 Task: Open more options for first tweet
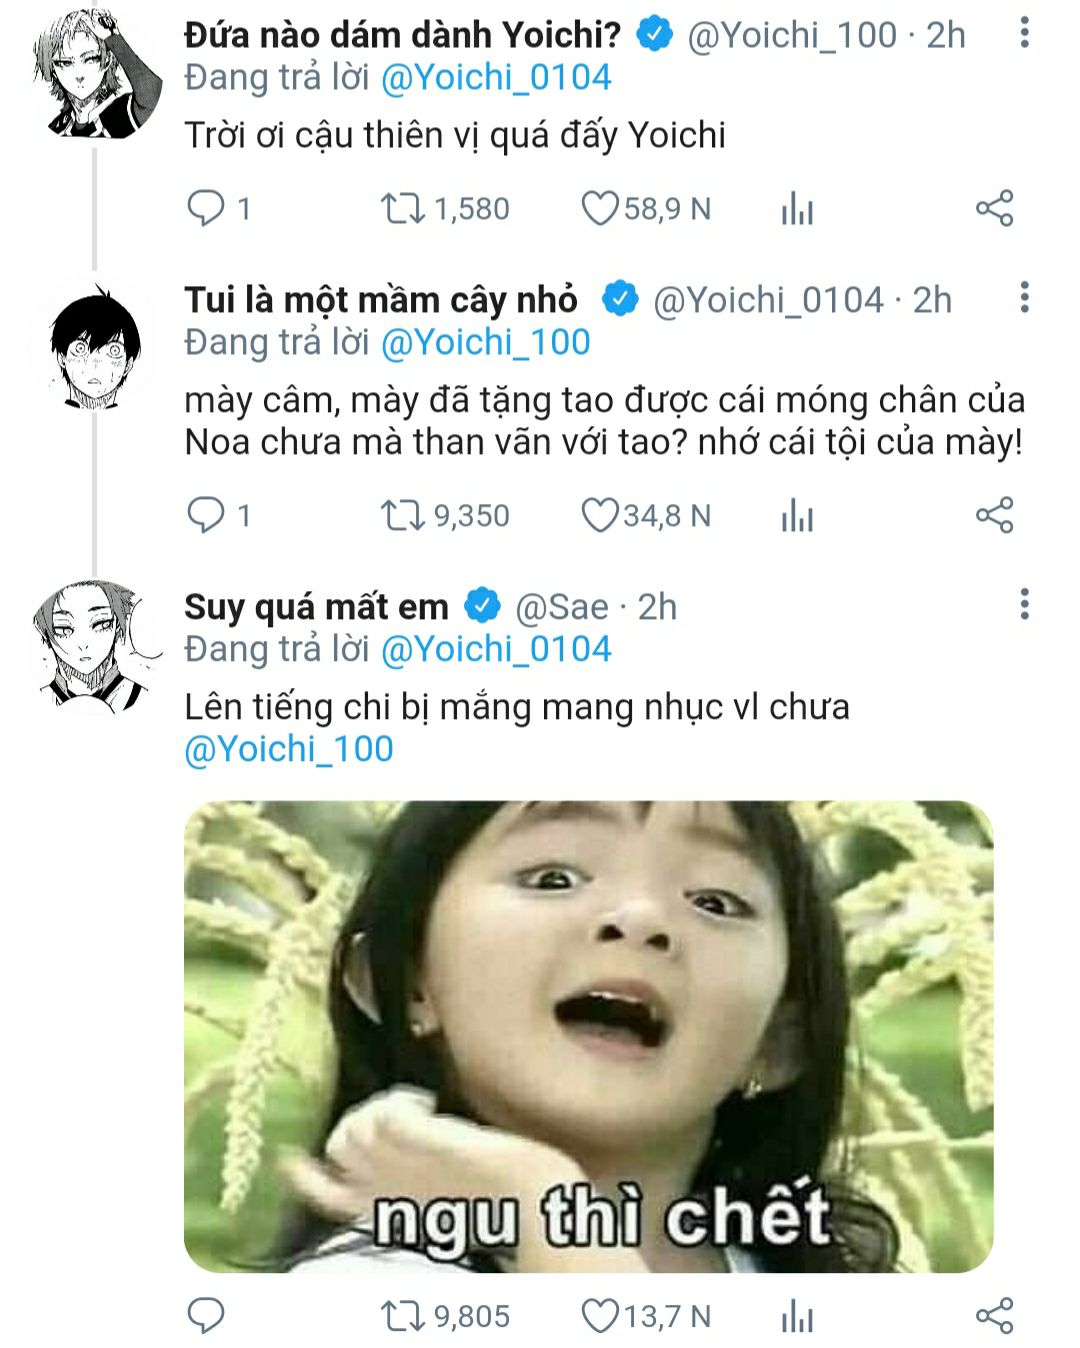point(1024,33)
